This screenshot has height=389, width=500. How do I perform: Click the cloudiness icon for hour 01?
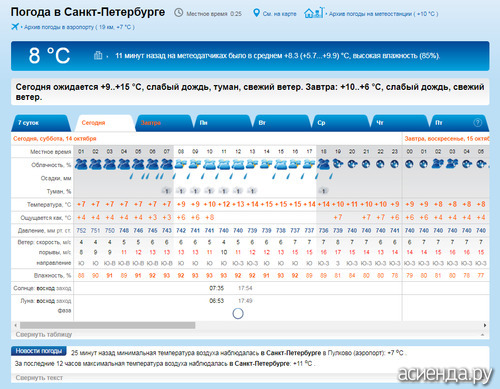pyautogui.click(x=81, y=164)
